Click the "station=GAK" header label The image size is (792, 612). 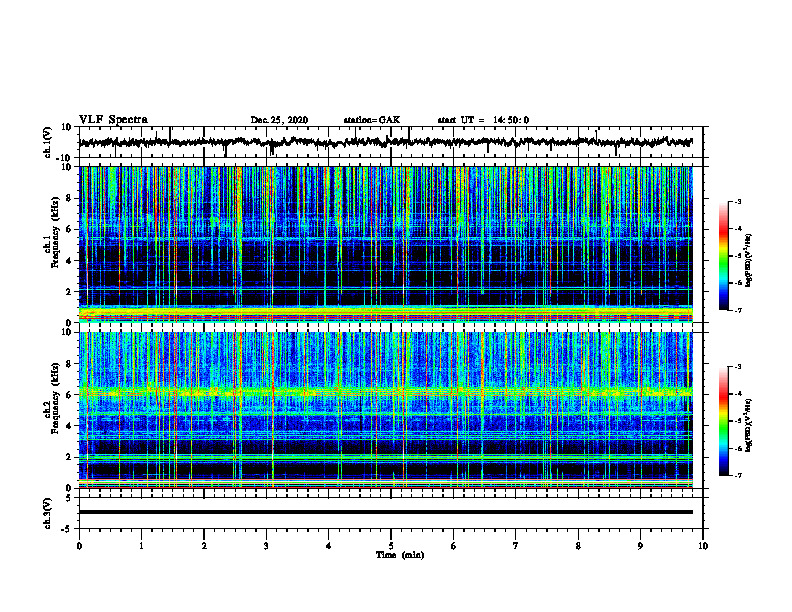(372, 120)
